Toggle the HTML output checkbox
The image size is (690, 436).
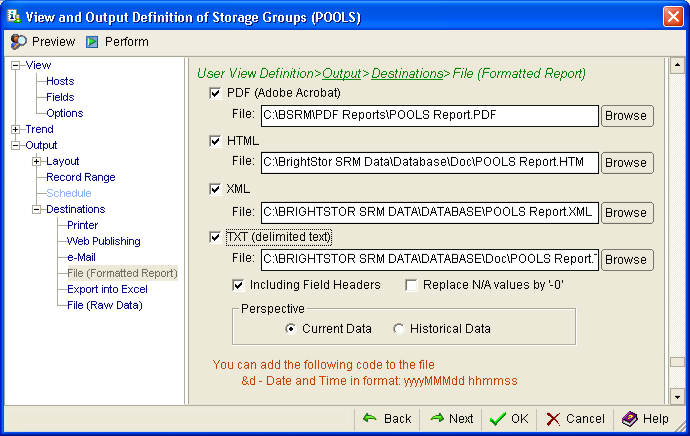click(x=215, y=141)
